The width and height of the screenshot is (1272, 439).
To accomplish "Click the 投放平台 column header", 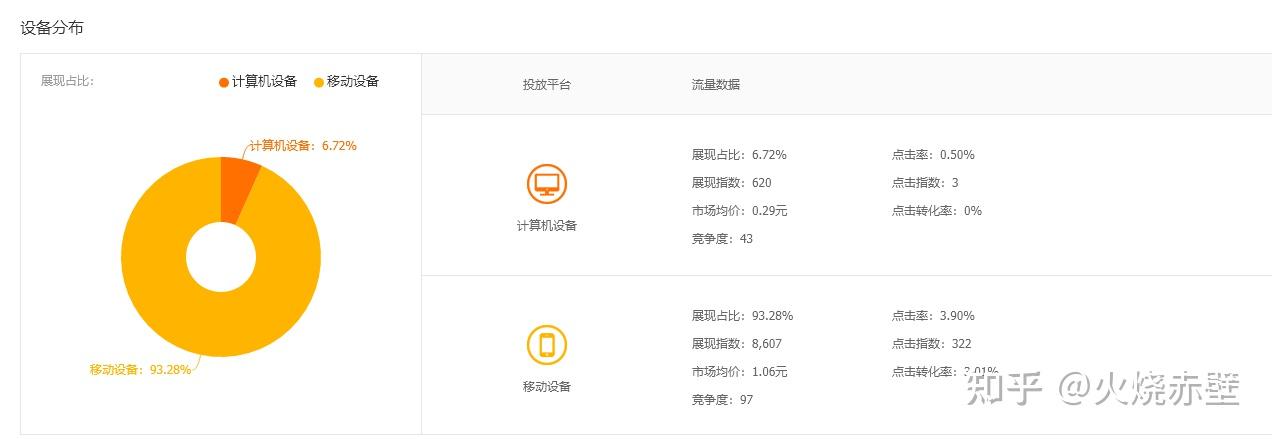I will coord(547,85).
